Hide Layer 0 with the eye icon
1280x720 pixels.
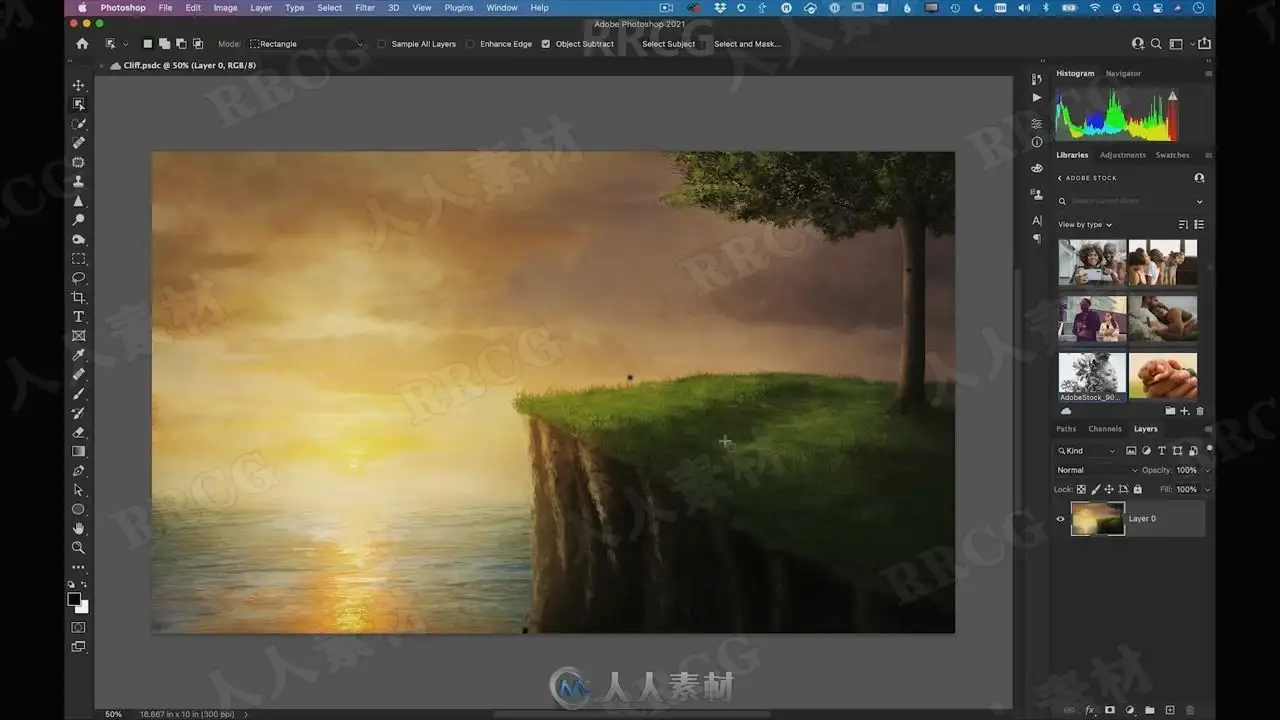coord(1061,519)
